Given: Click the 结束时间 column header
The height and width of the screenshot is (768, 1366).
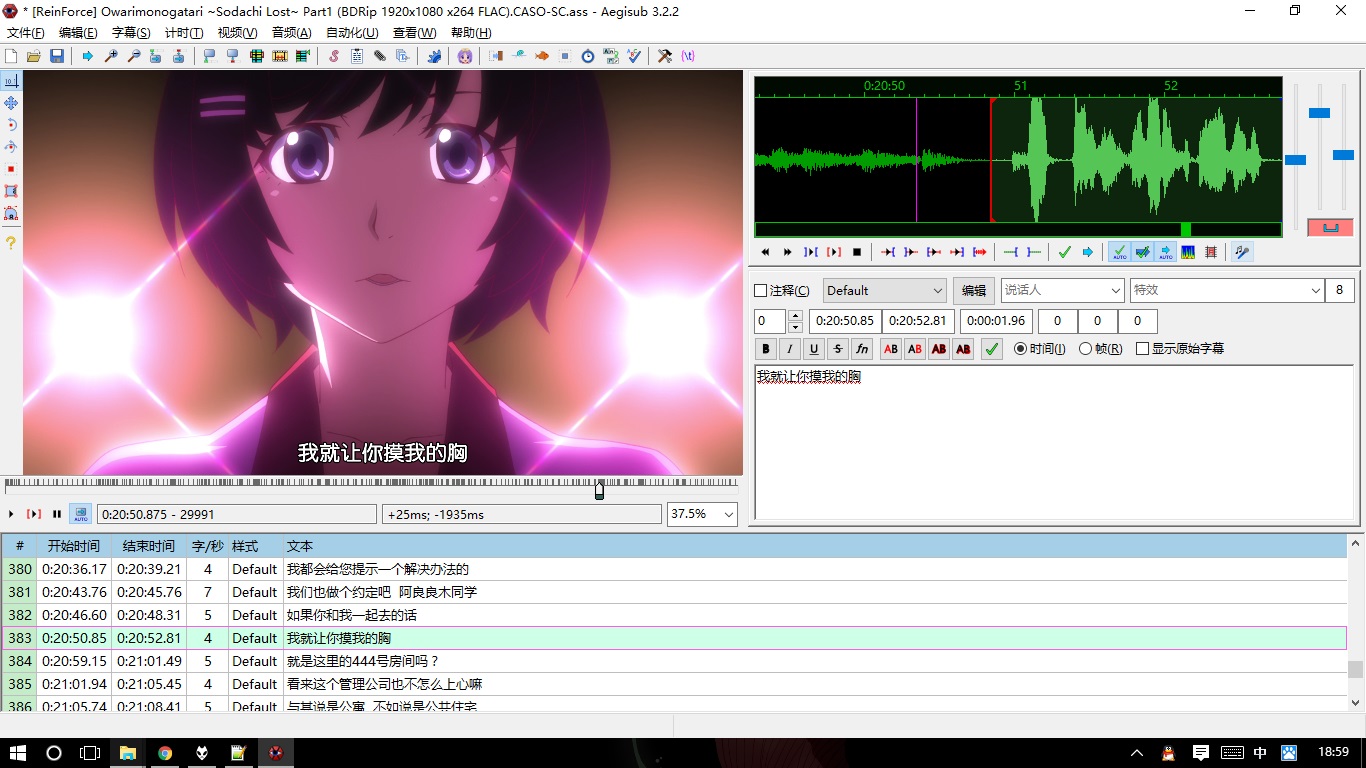Looking at the screenshot, I should pos(149,546).
